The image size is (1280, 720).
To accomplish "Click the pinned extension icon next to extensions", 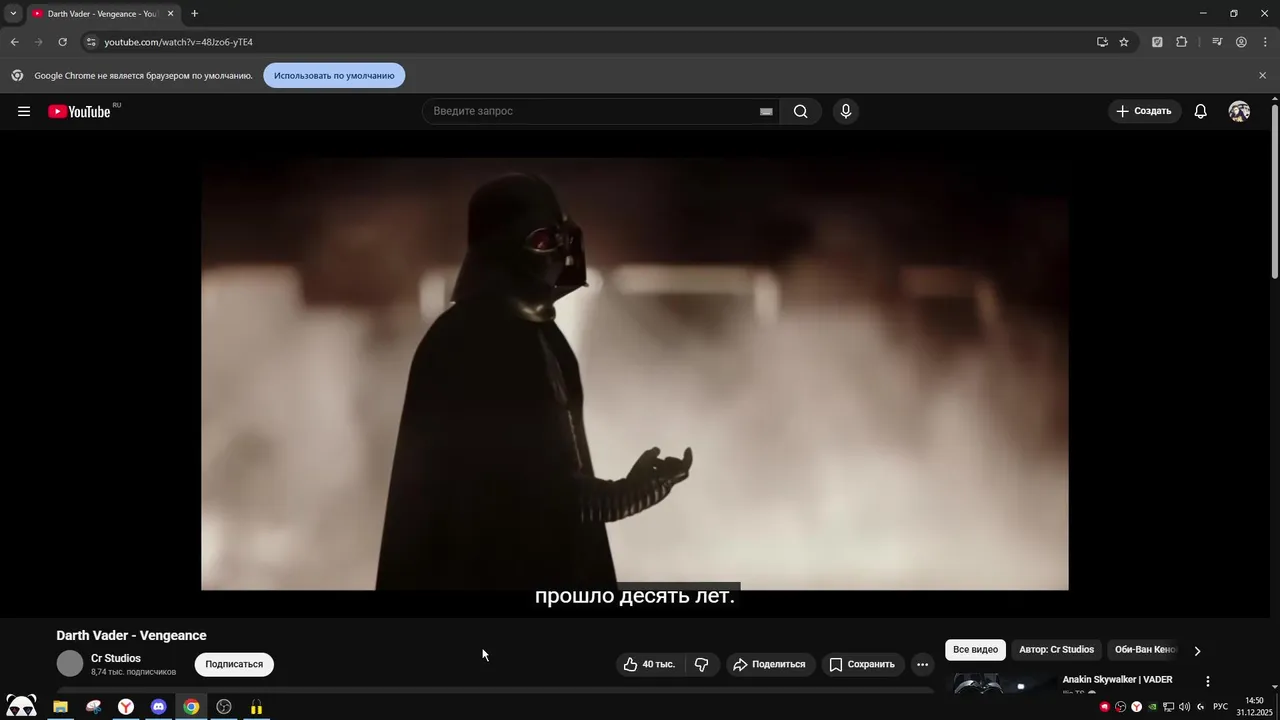I will click(x=1157, y=42).
